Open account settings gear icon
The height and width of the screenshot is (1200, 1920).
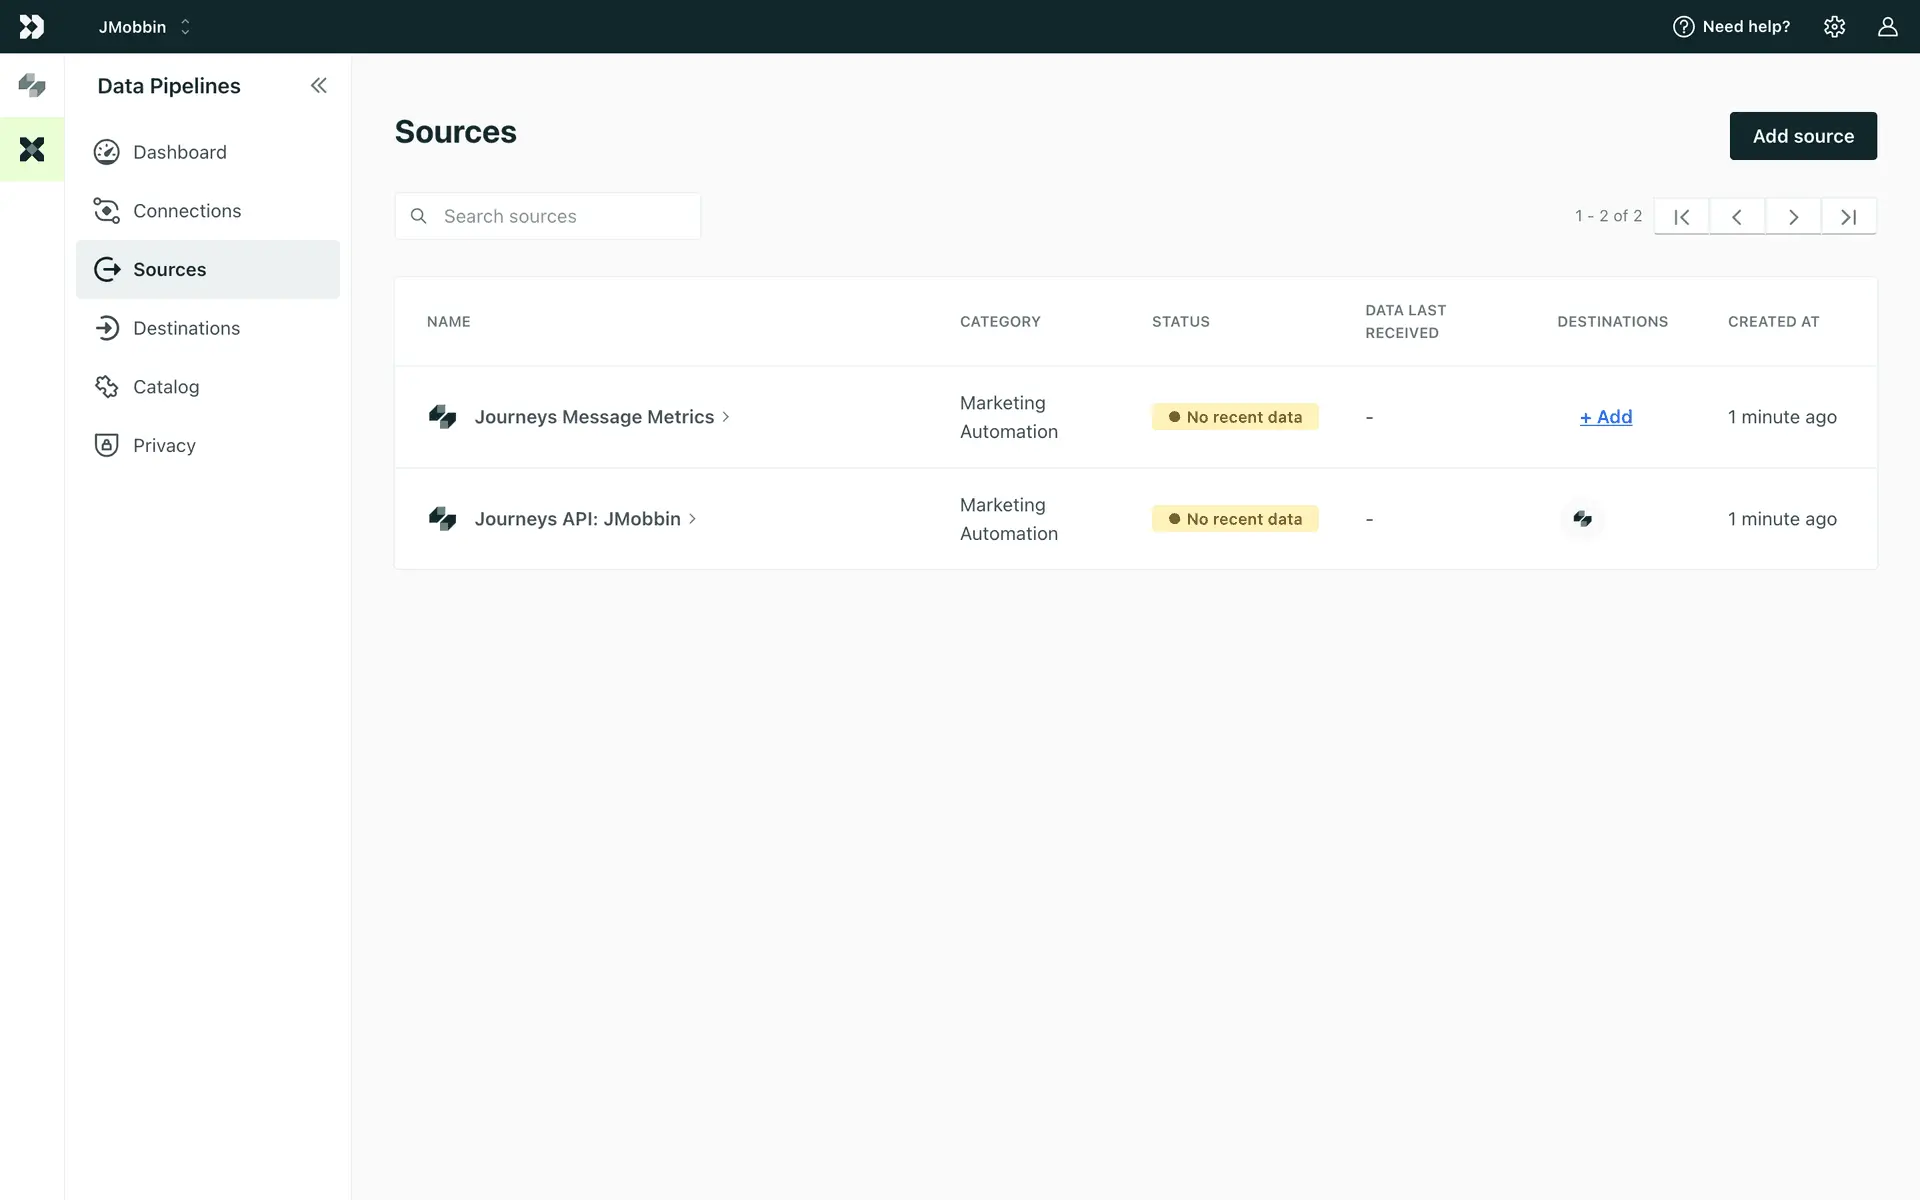[1834, 27]
